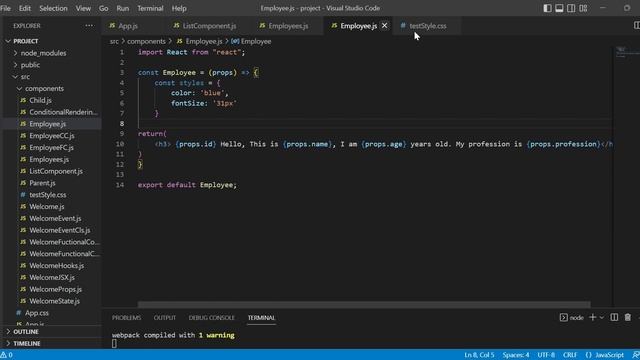Split the terminal panel
Screen dimensions: 640x360
(614, 318)
